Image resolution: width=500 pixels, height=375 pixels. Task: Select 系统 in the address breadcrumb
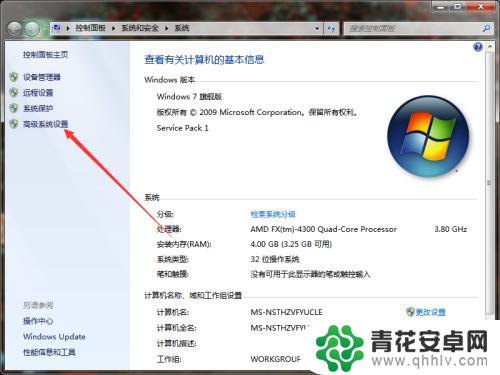(182, 28)
